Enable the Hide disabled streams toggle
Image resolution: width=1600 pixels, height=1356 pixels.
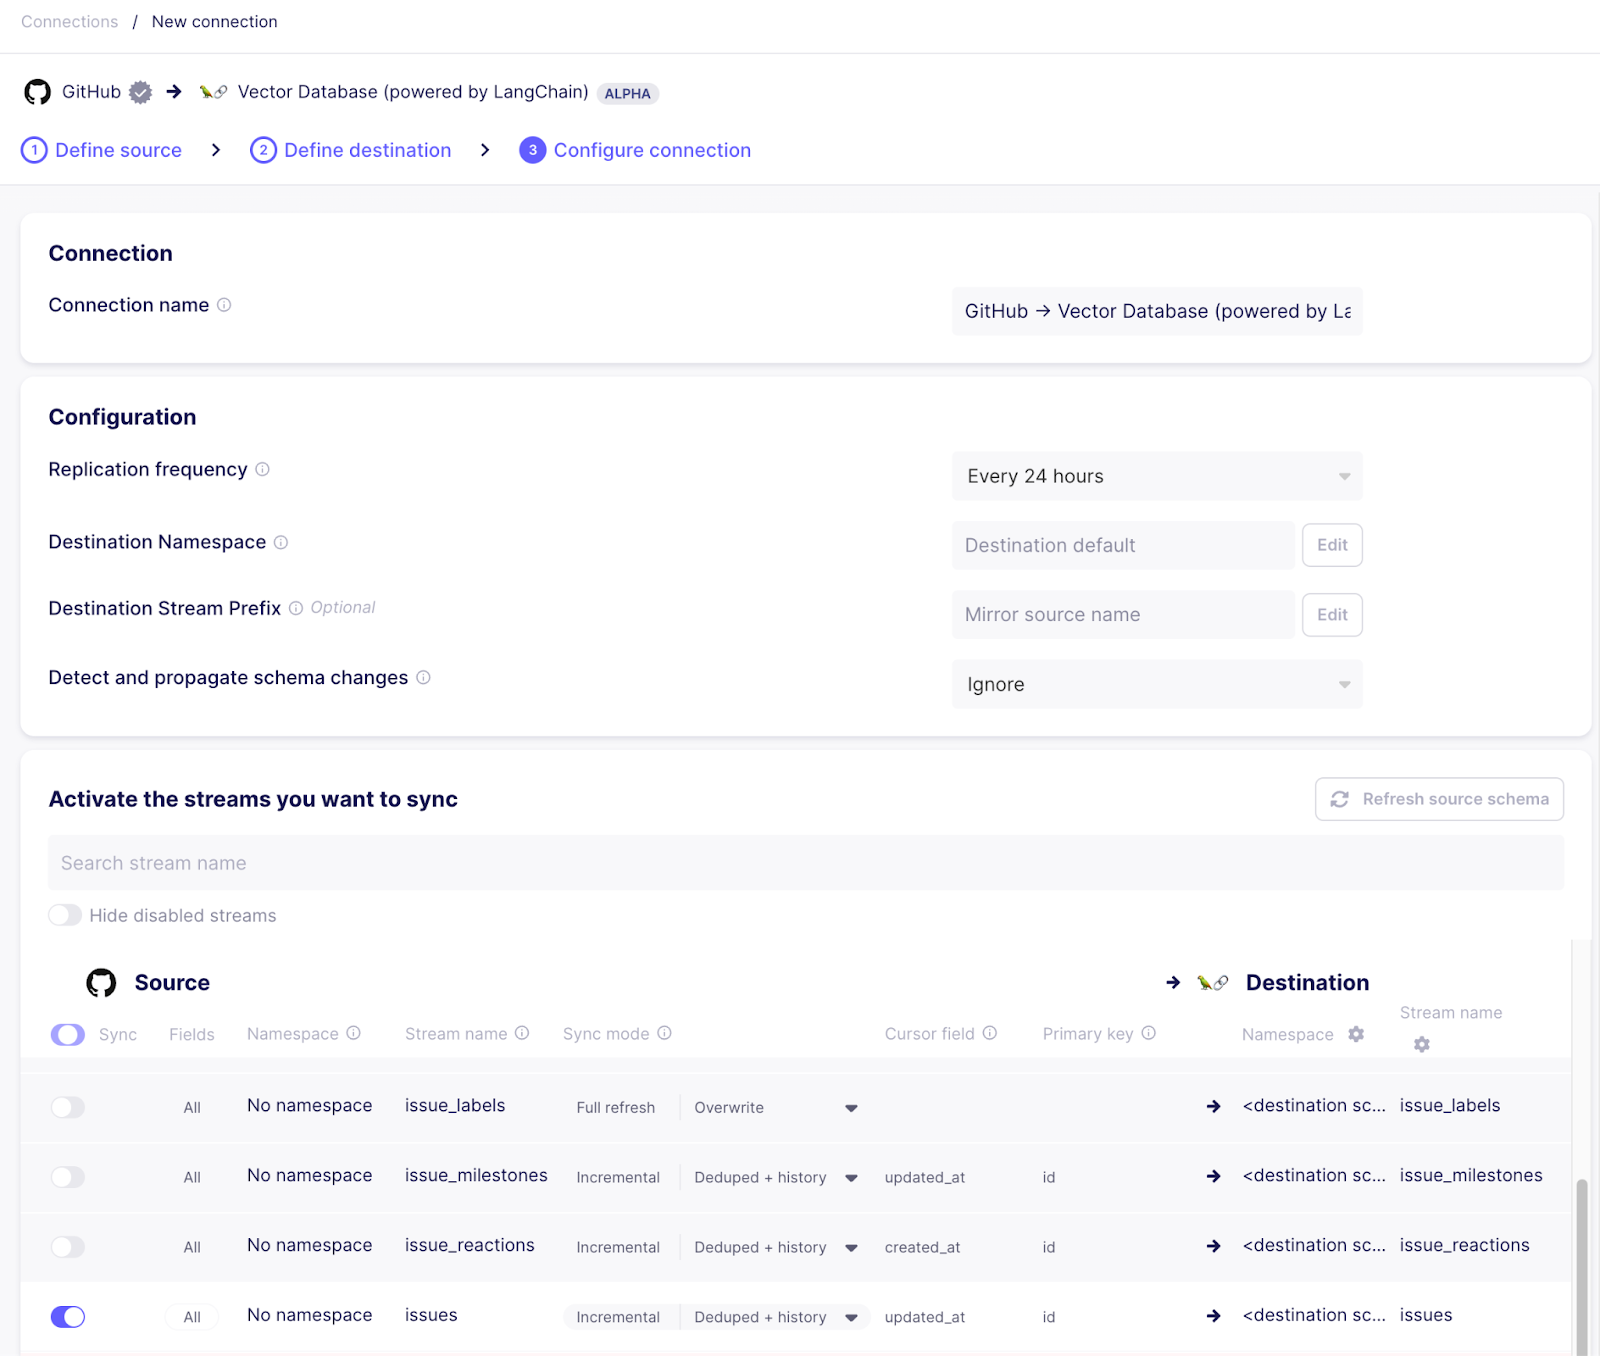(x=66, y=915)
